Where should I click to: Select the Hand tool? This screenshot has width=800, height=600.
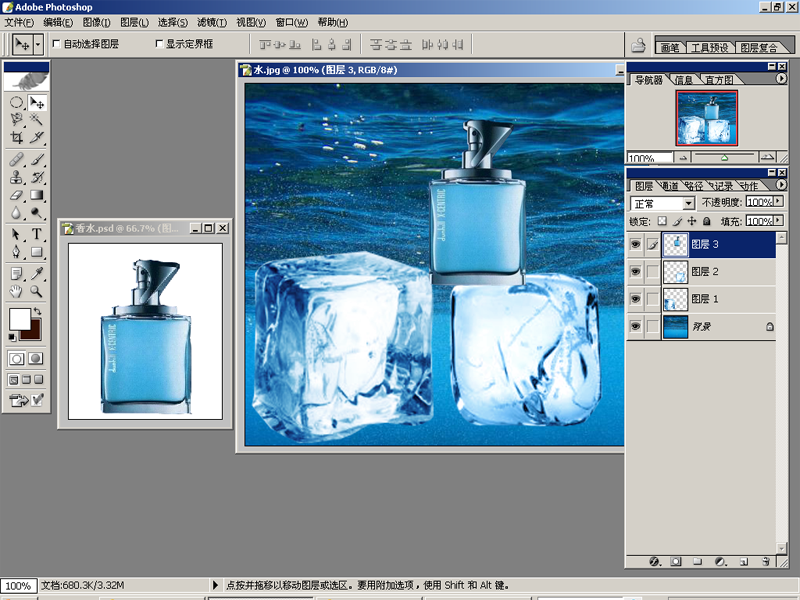[16, 291]
